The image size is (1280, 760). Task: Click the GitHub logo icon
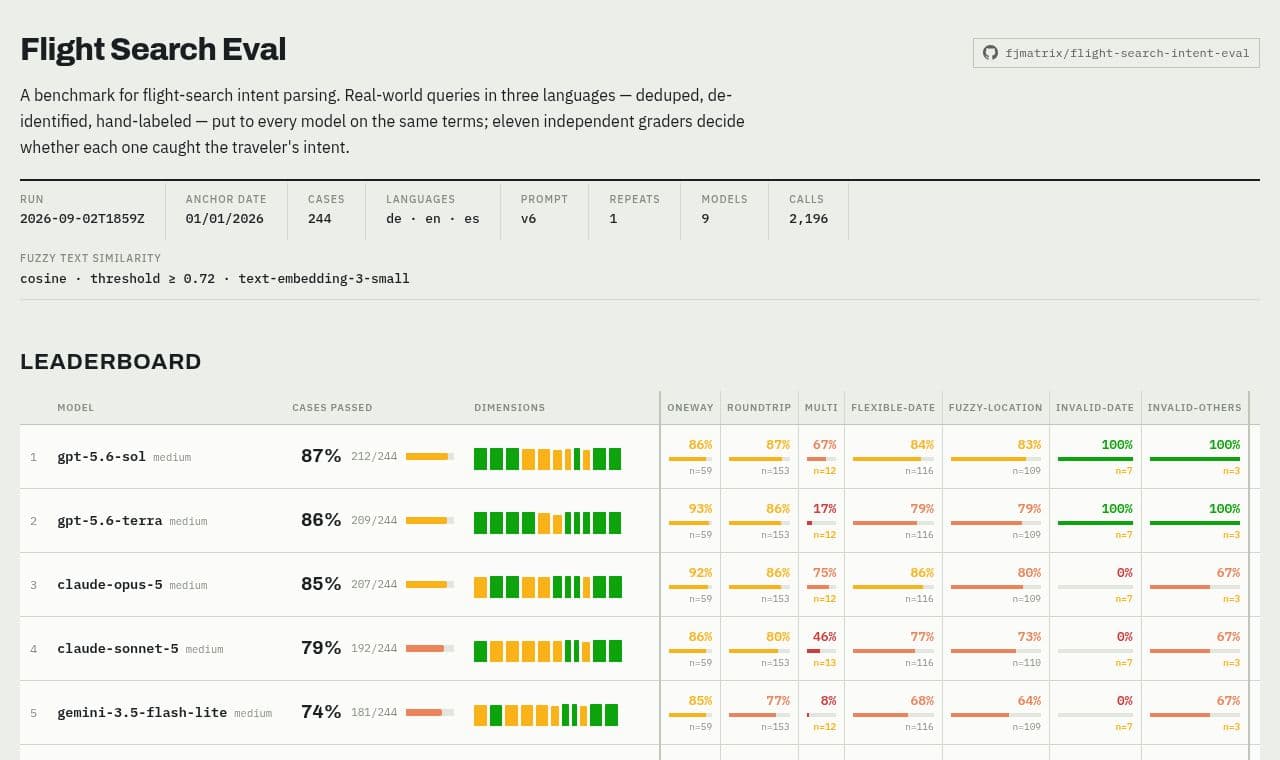click(990, 53)
